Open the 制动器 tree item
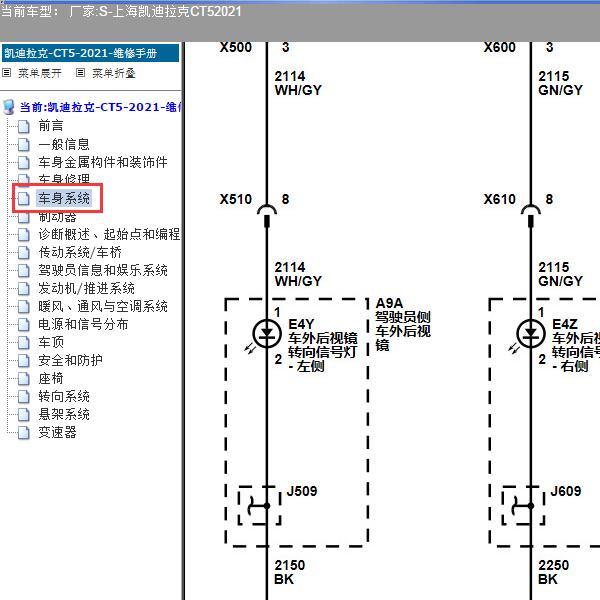Image resolution: width=600 pixels, height=600 pixels. coord(57,217)
